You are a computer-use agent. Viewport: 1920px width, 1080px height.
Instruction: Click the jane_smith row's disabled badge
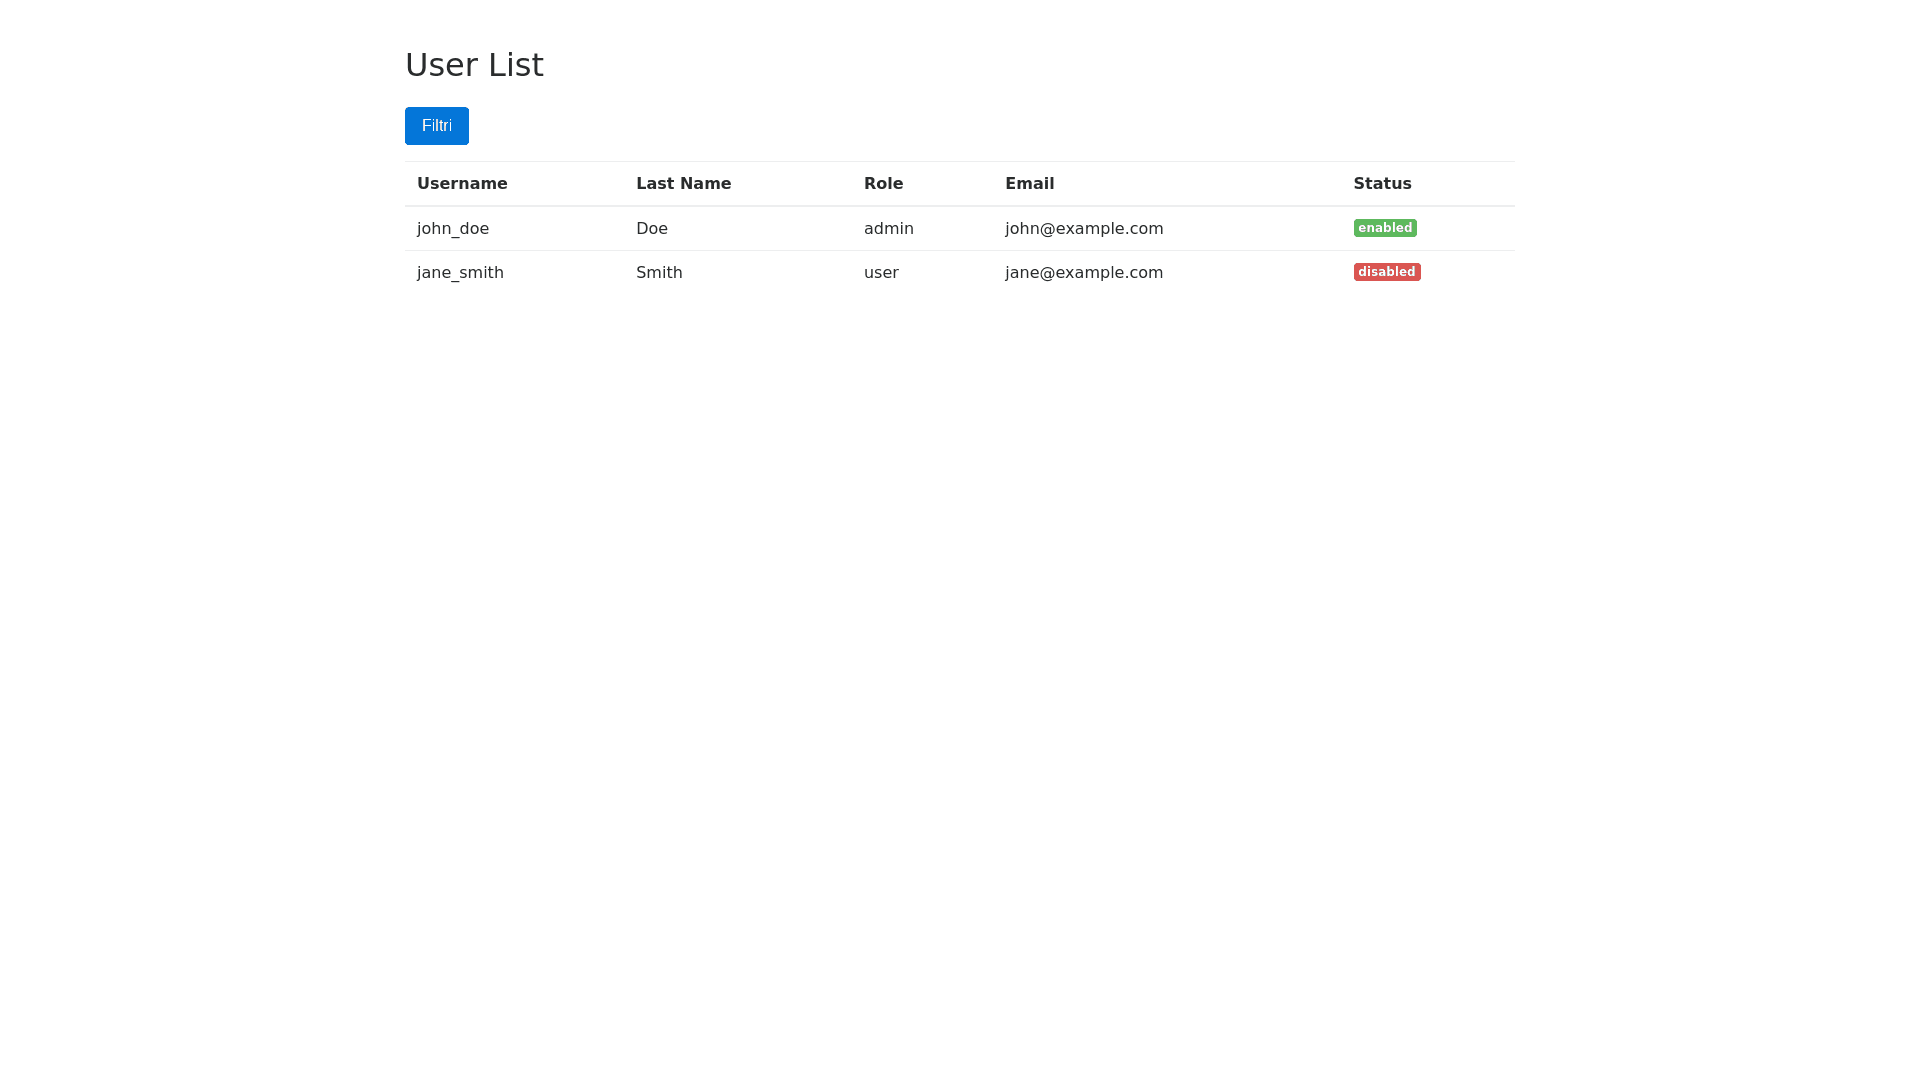point(1386,272)
